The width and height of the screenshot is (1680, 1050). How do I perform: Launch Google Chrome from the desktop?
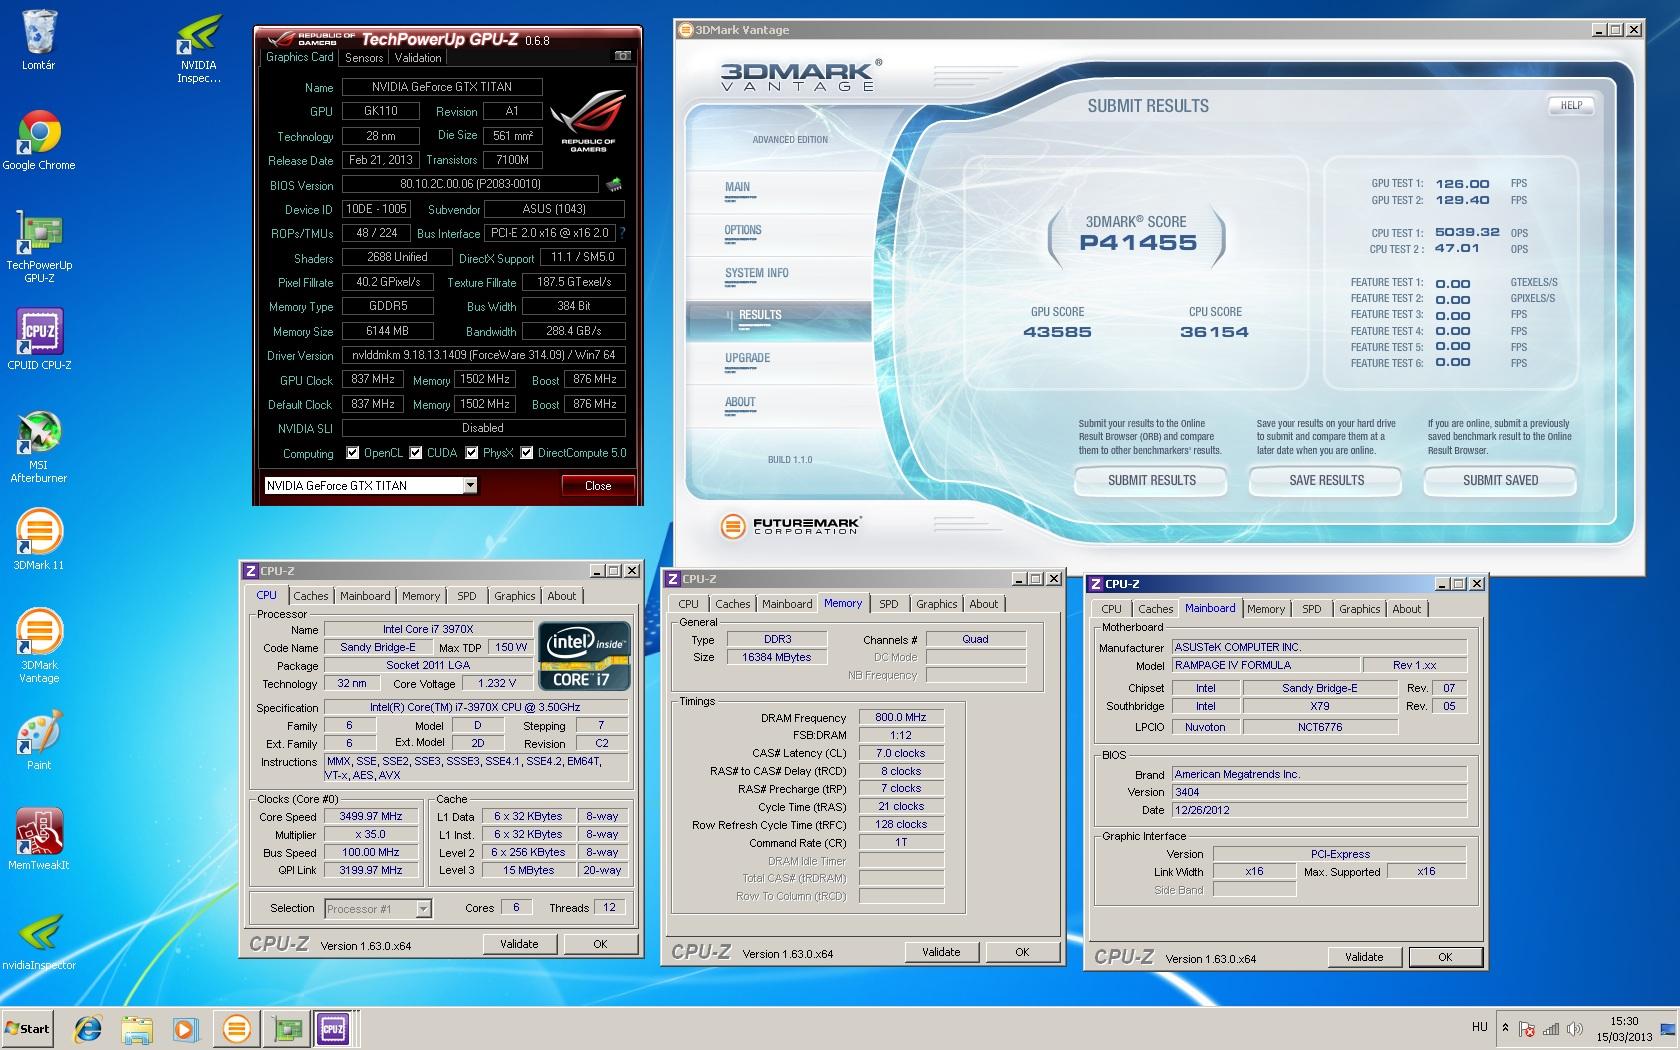coord(39,140)
